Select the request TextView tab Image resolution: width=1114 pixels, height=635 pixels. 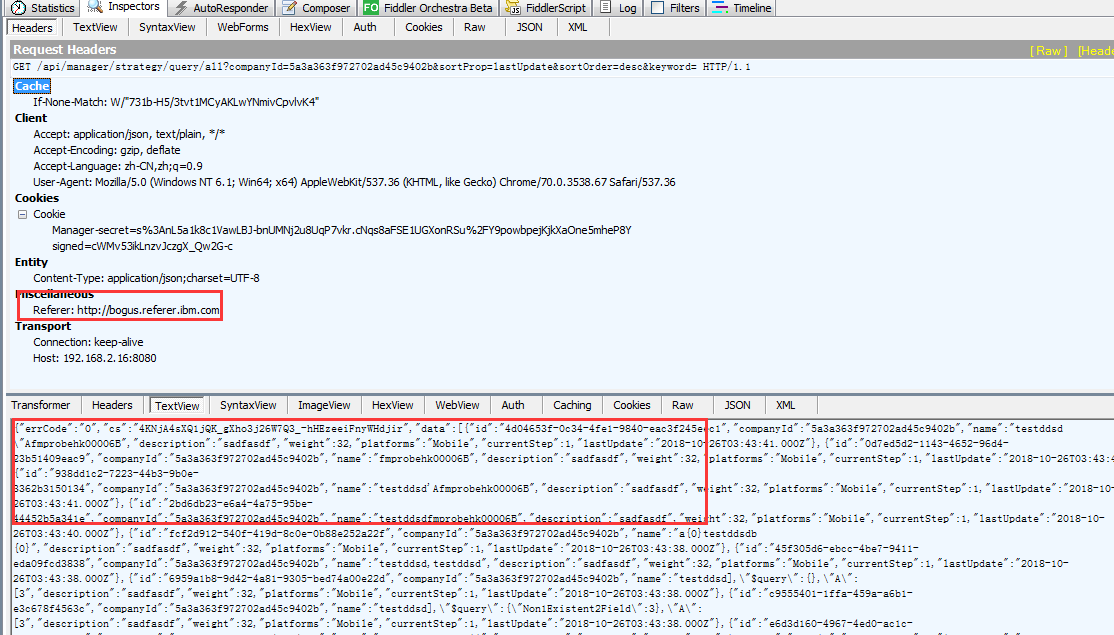[95, 27]
